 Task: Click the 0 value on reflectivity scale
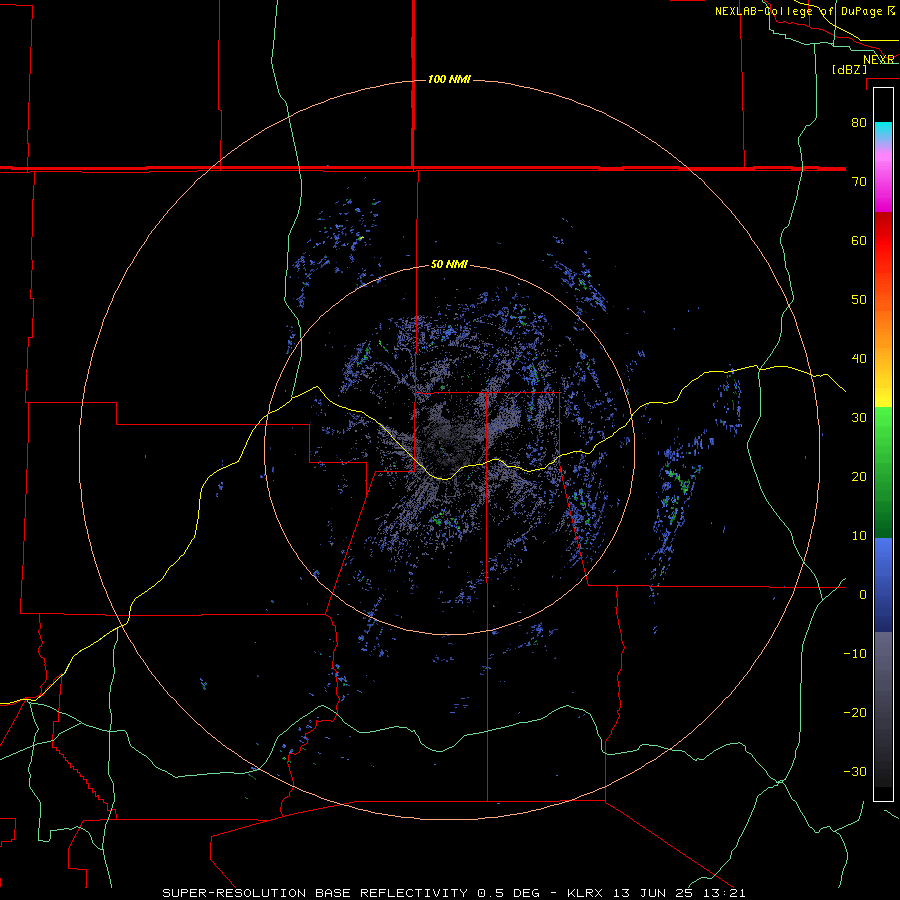pos(863,595)
